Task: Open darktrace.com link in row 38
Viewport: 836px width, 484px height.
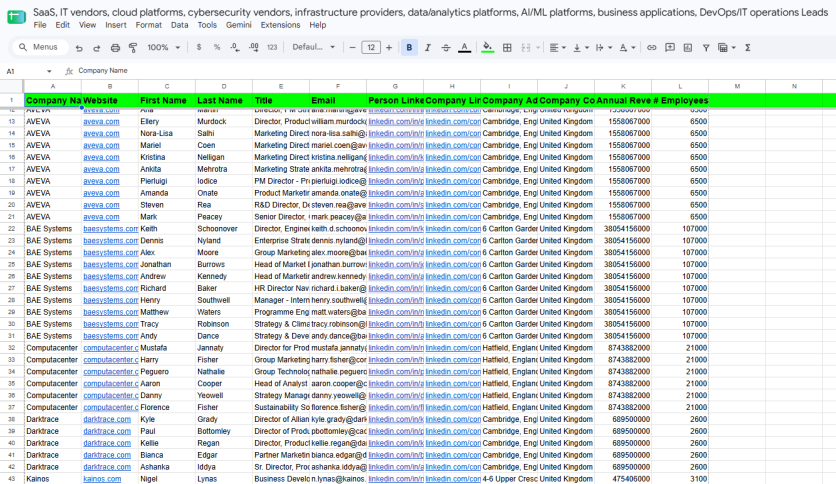Action: coord(107,420)
